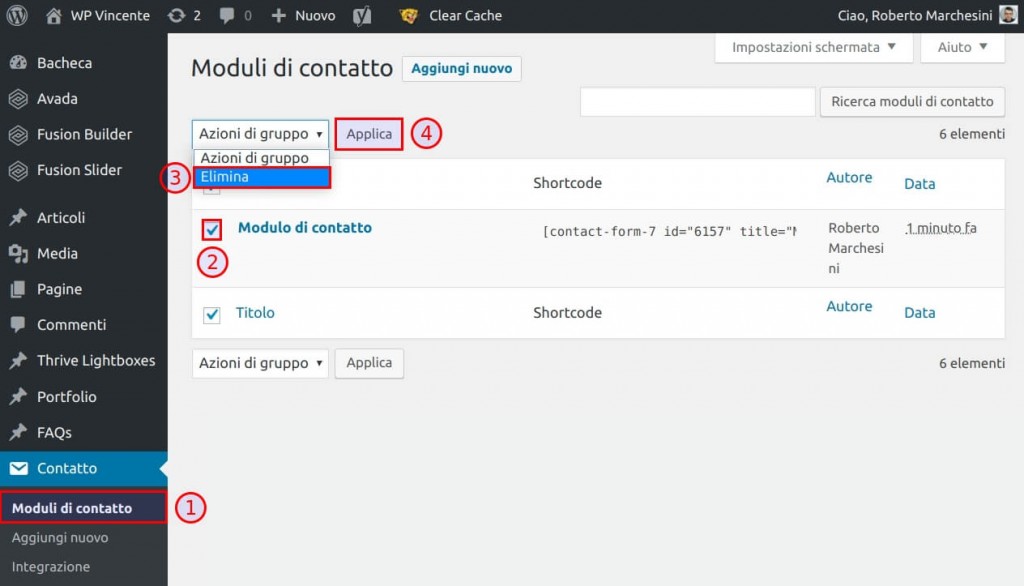Open FAQs in the sidebar
The height and width of the screenshot is (586, 1024).
coord(54,432)
